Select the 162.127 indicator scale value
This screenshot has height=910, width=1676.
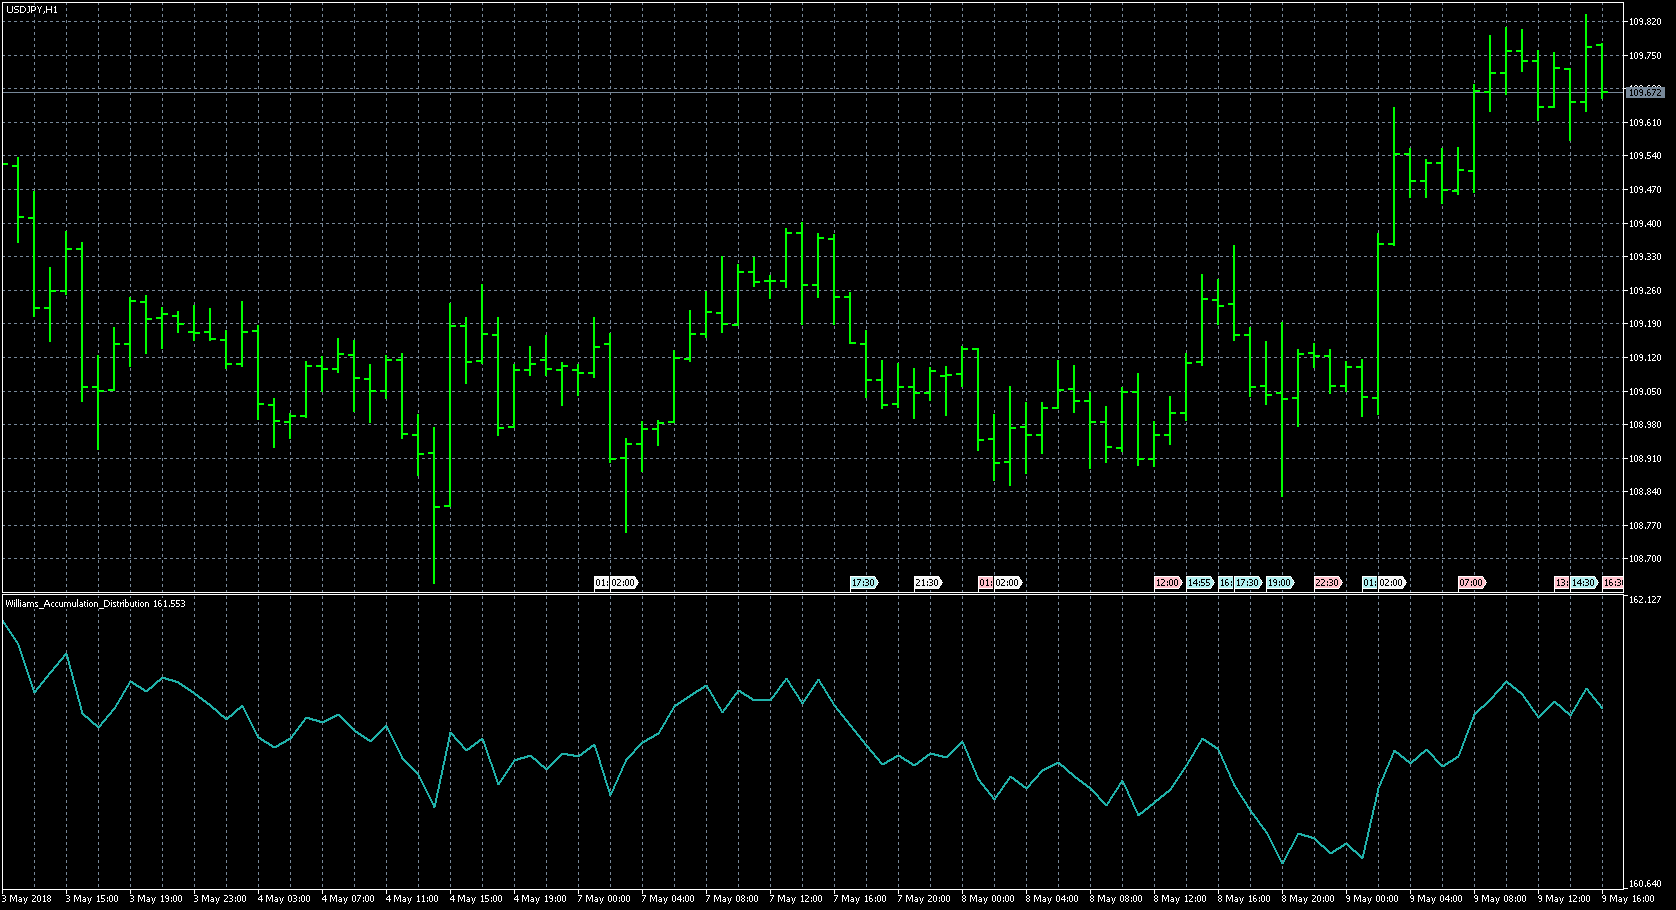(x=1645, y=600)
